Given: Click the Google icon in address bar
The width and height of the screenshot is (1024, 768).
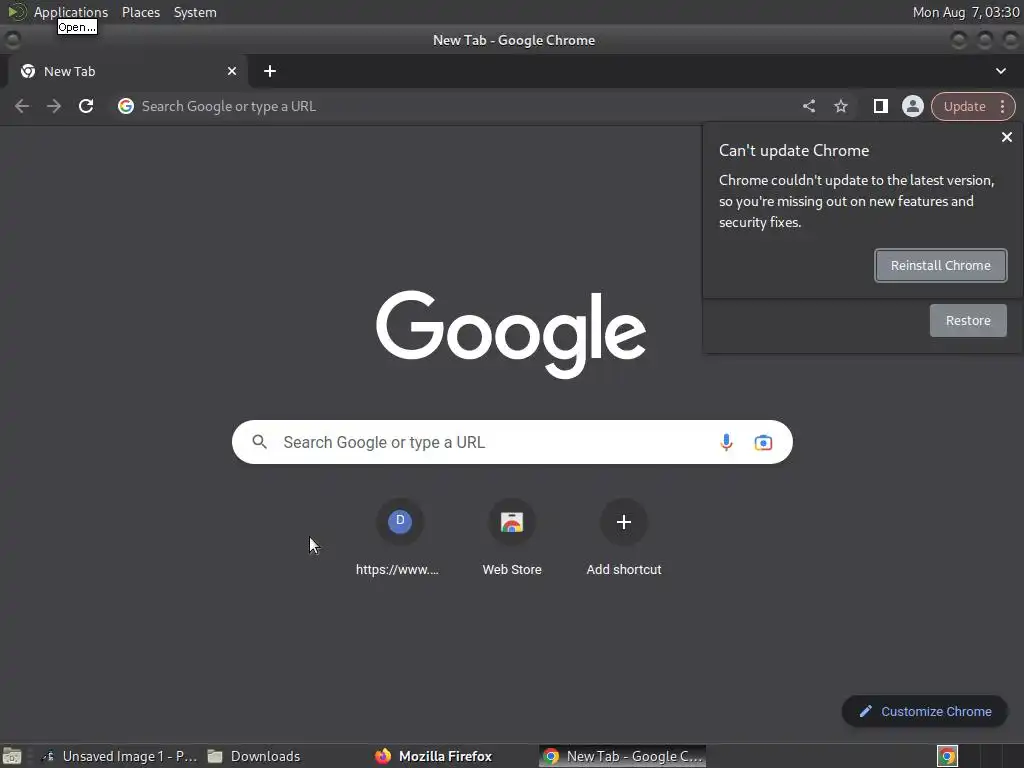Looking at the screenshot, I should point(125,106).
